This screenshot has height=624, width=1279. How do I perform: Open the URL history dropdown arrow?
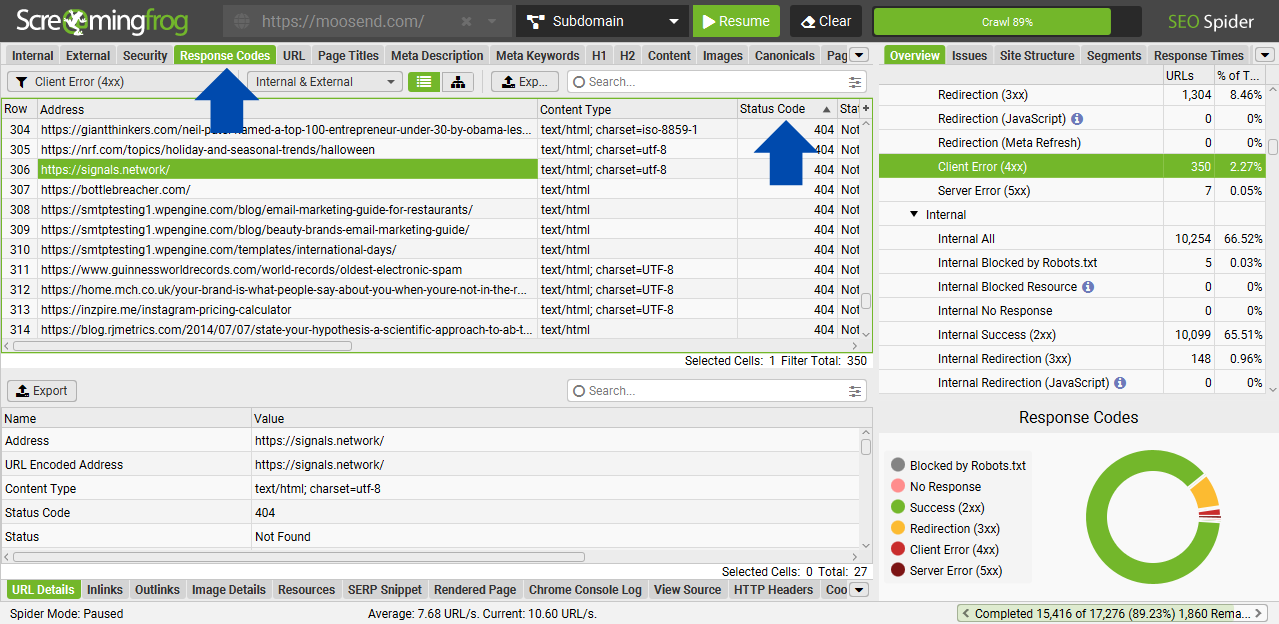coord(491,21)
